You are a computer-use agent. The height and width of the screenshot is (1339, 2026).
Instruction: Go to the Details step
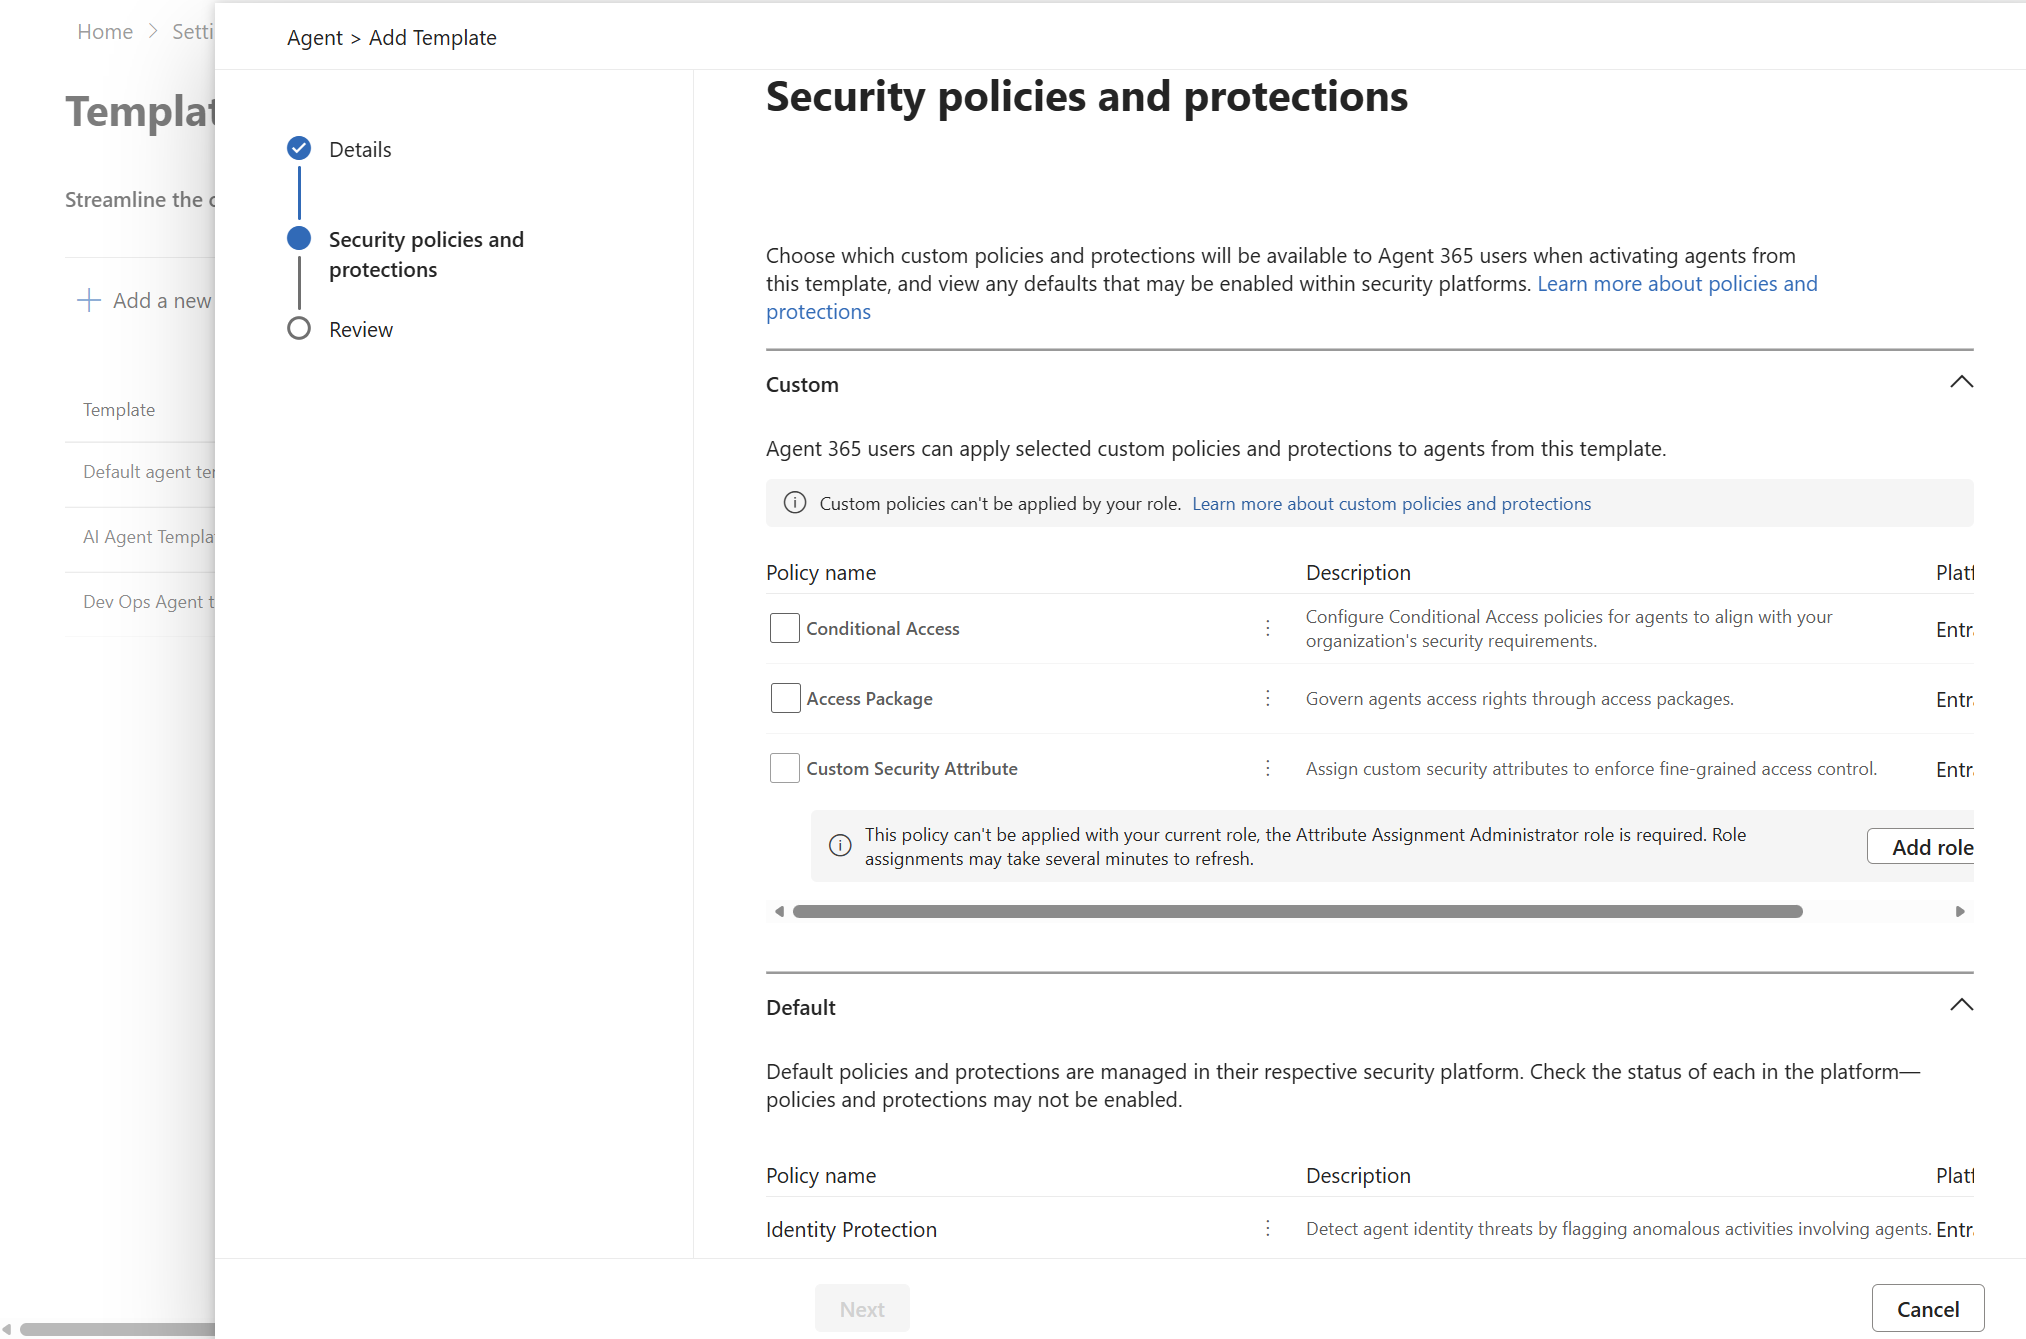point(360,150)
